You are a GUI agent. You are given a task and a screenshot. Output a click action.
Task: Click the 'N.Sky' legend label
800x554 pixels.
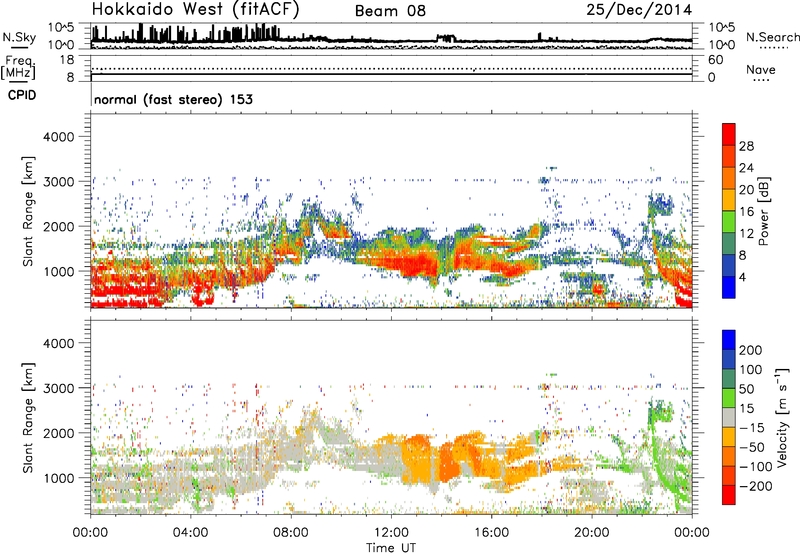pos(19,38)
